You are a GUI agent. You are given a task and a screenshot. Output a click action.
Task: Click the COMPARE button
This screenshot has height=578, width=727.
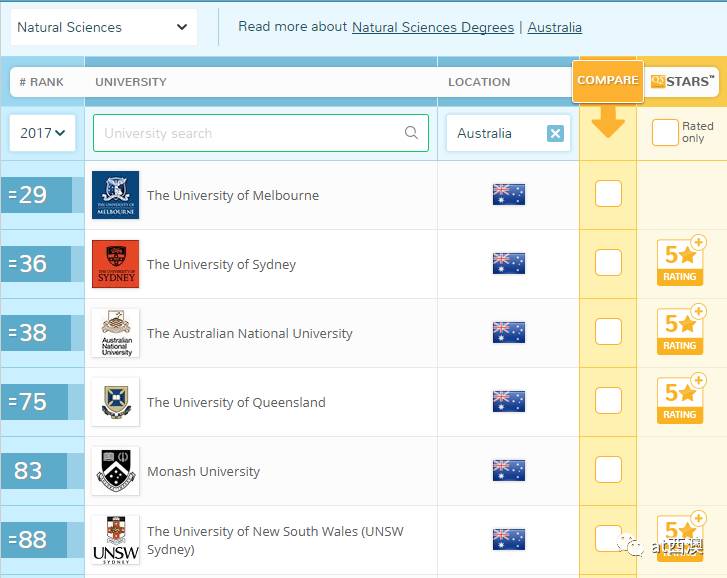[607, 81]
